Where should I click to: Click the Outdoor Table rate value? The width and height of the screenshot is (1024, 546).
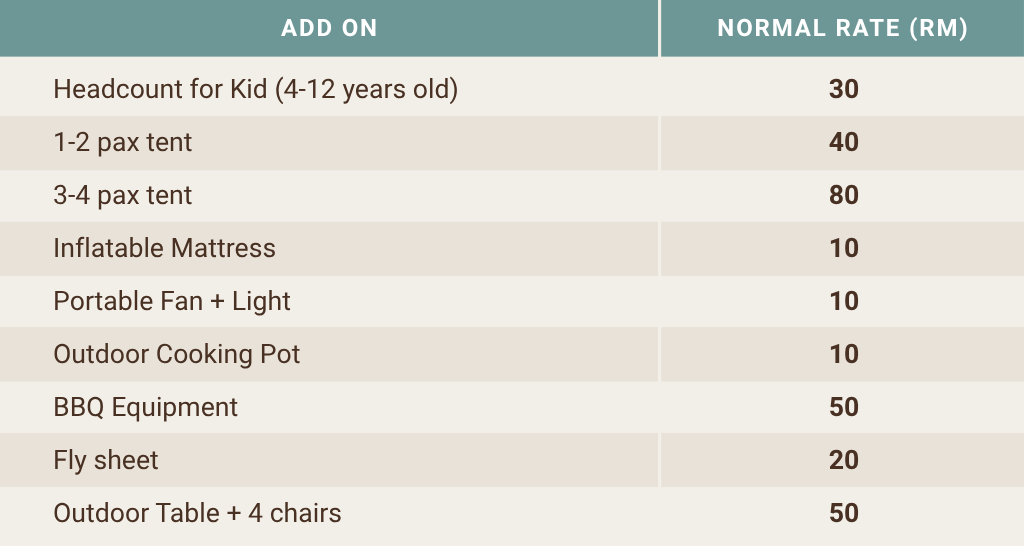tap(844, 513)
